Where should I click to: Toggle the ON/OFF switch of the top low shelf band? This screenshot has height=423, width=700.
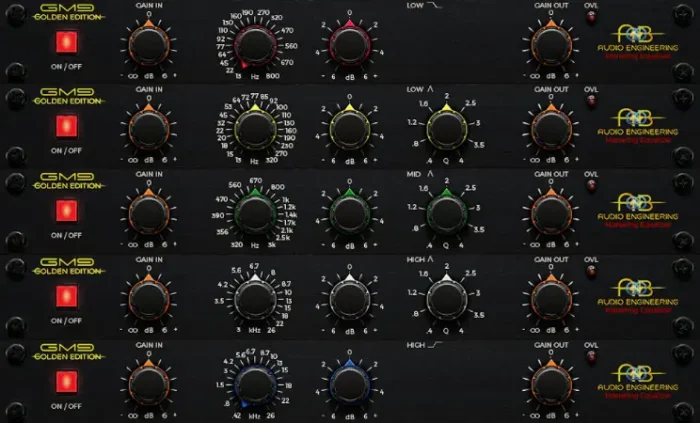tap(68, 42)
